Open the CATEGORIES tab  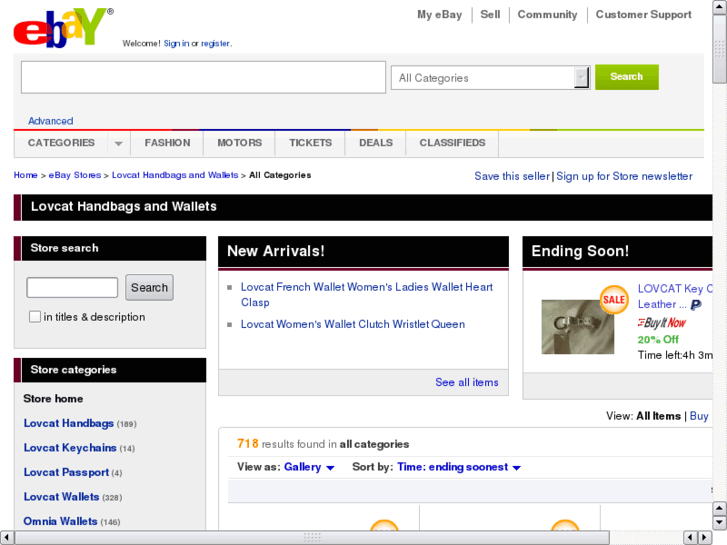[61, 143]
